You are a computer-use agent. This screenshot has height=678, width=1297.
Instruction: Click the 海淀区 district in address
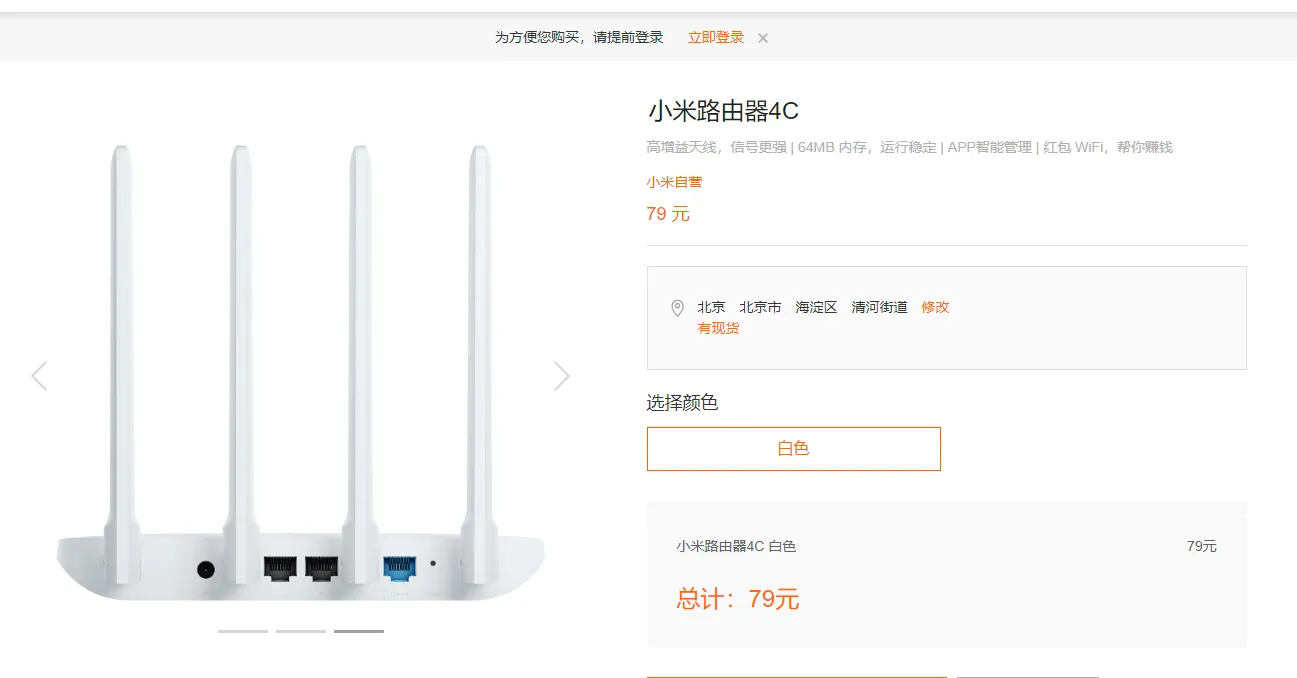coord(816,307)
